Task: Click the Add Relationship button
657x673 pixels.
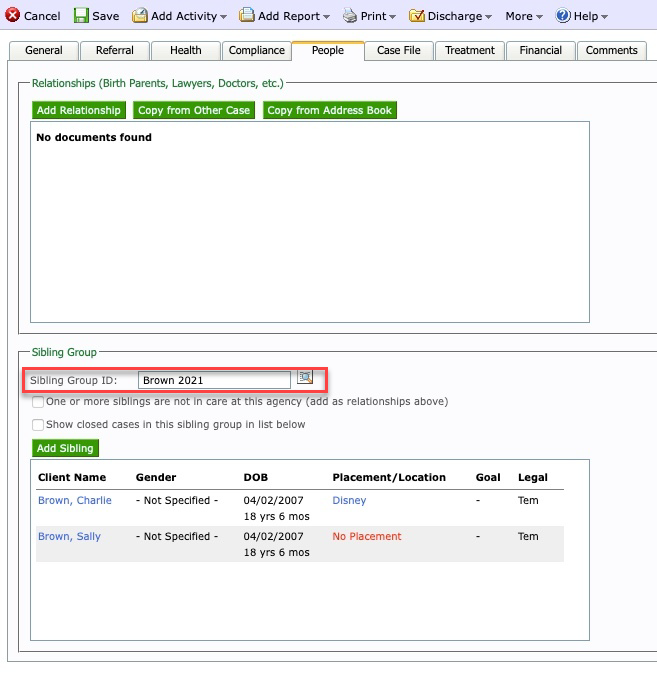Action: [x=79, y=110]
